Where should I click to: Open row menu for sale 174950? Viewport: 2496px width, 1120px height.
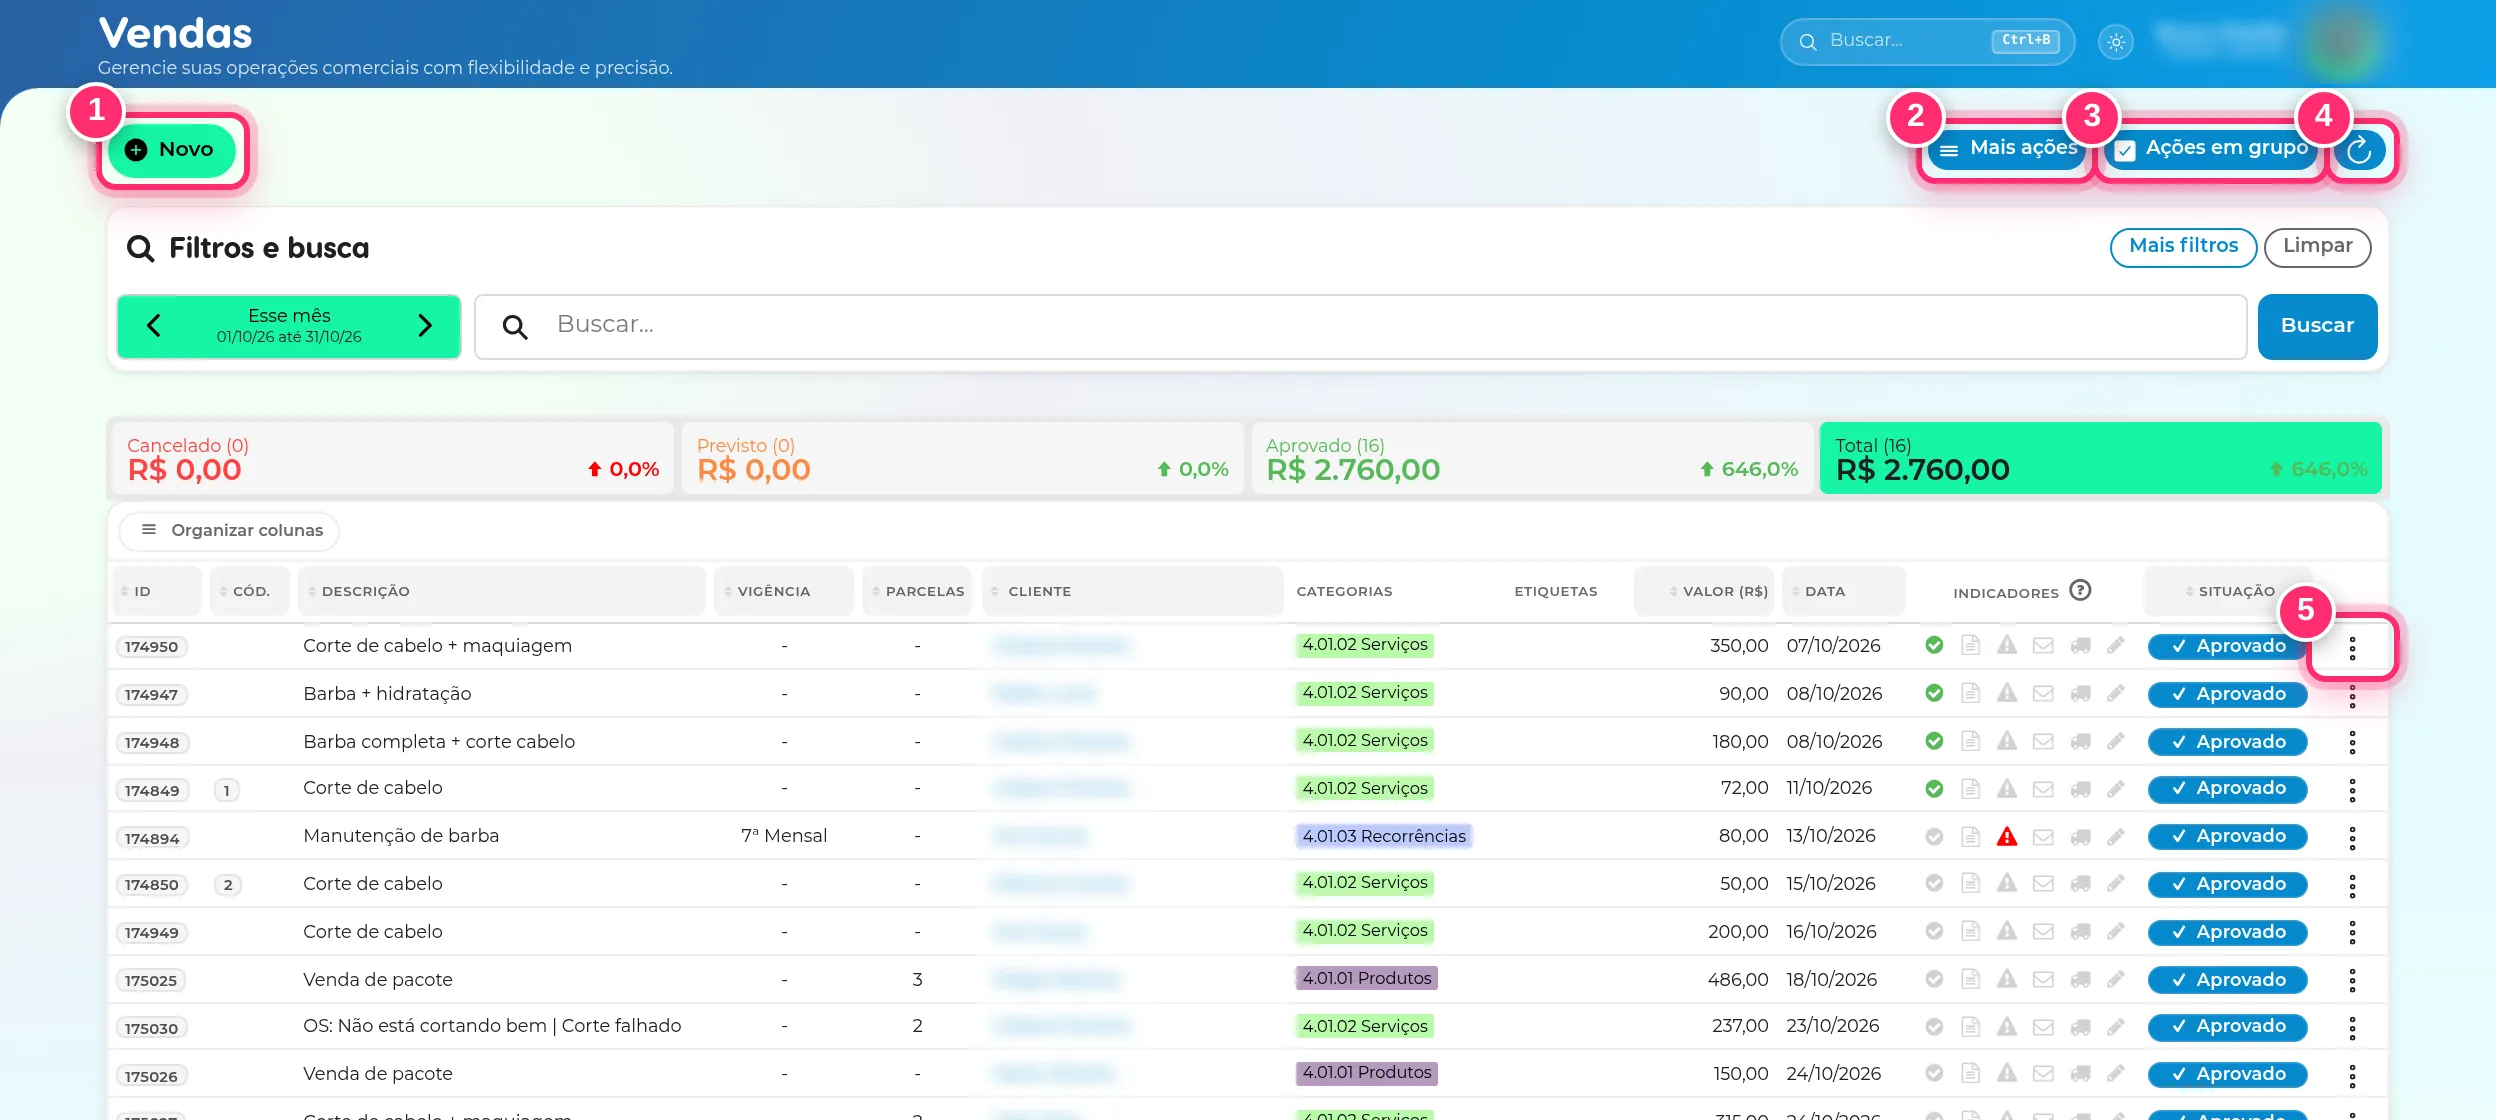click(2352, 648)
